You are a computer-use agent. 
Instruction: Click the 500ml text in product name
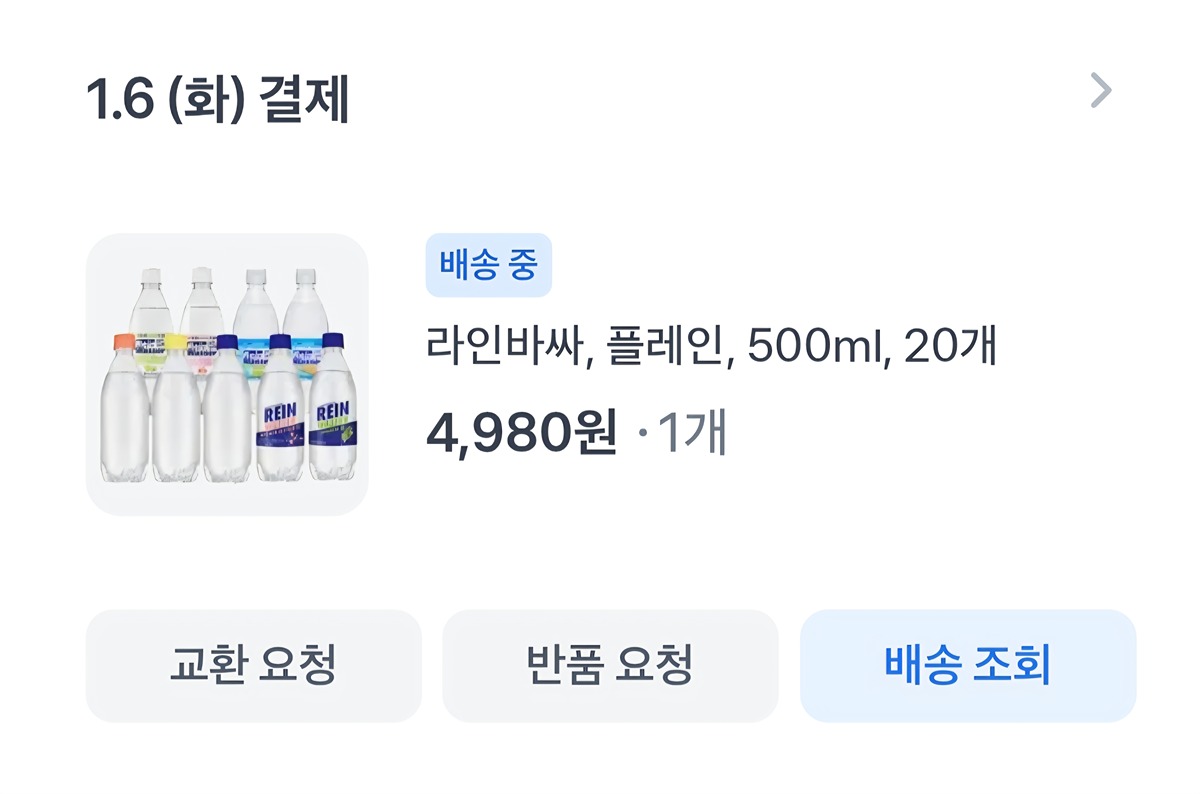tap(816, 348)
